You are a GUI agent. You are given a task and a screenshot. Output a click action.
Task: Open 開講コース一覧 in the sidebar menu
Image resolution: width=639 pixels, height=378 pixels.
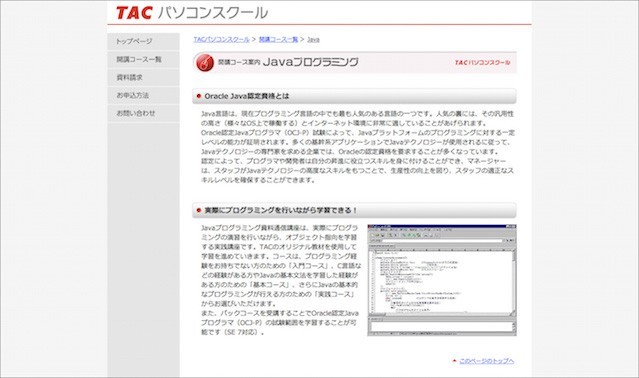(x=143, y=59)
